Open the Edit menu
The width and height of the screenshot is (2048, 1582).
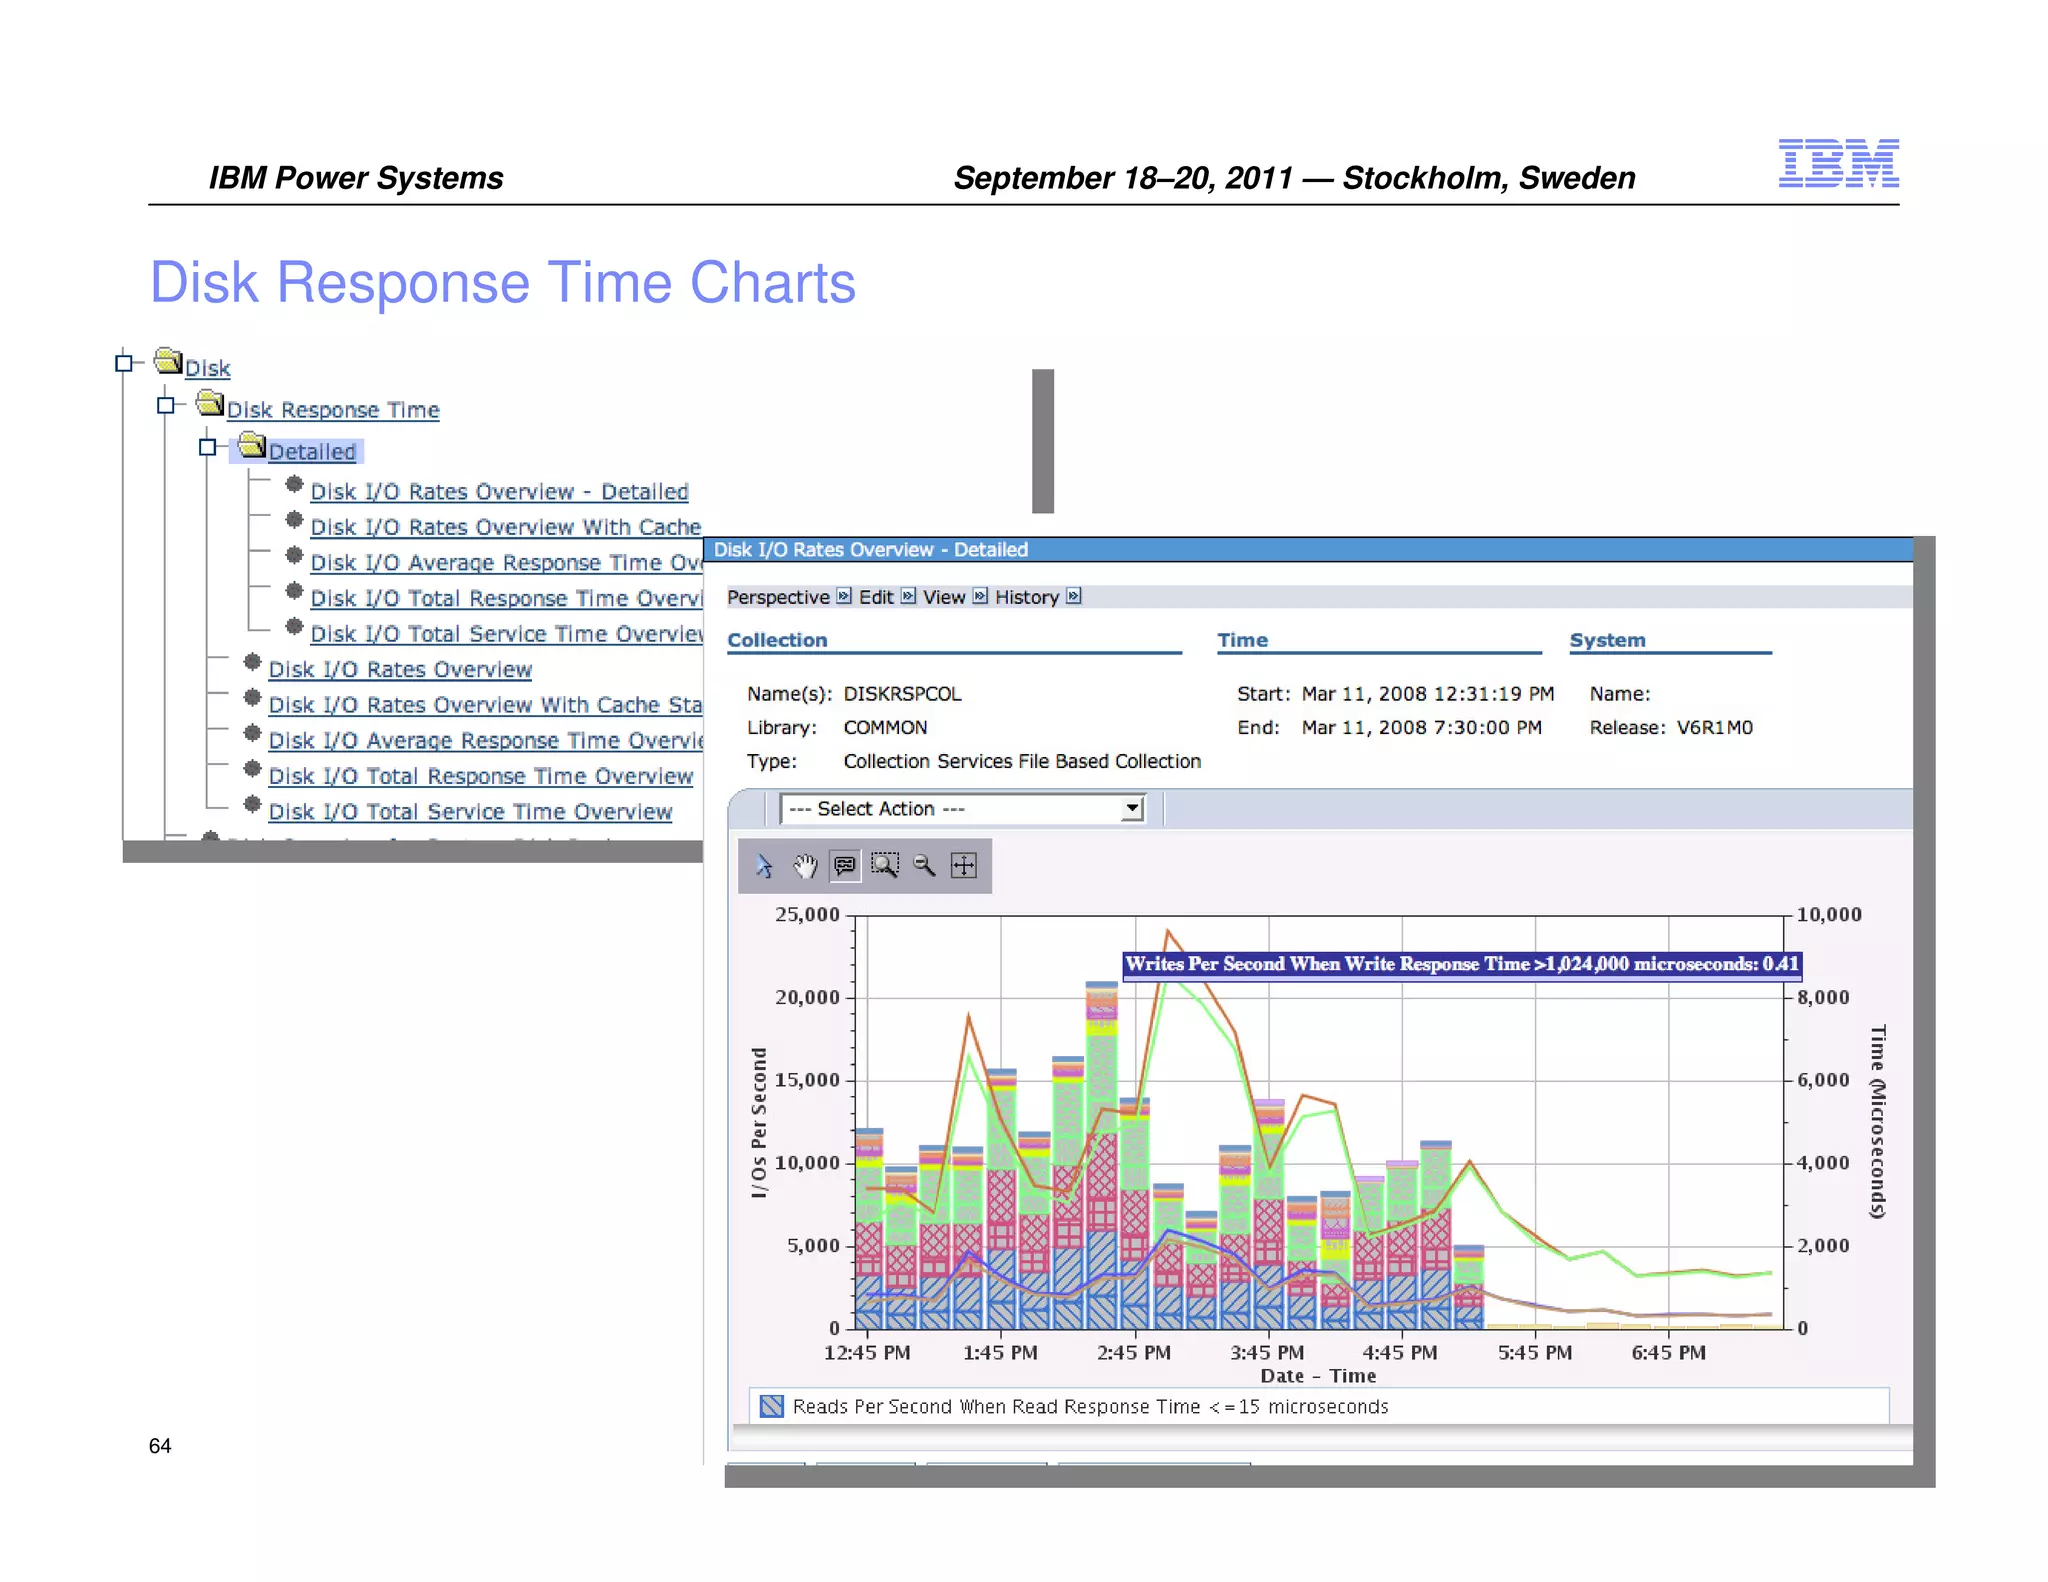876,597
